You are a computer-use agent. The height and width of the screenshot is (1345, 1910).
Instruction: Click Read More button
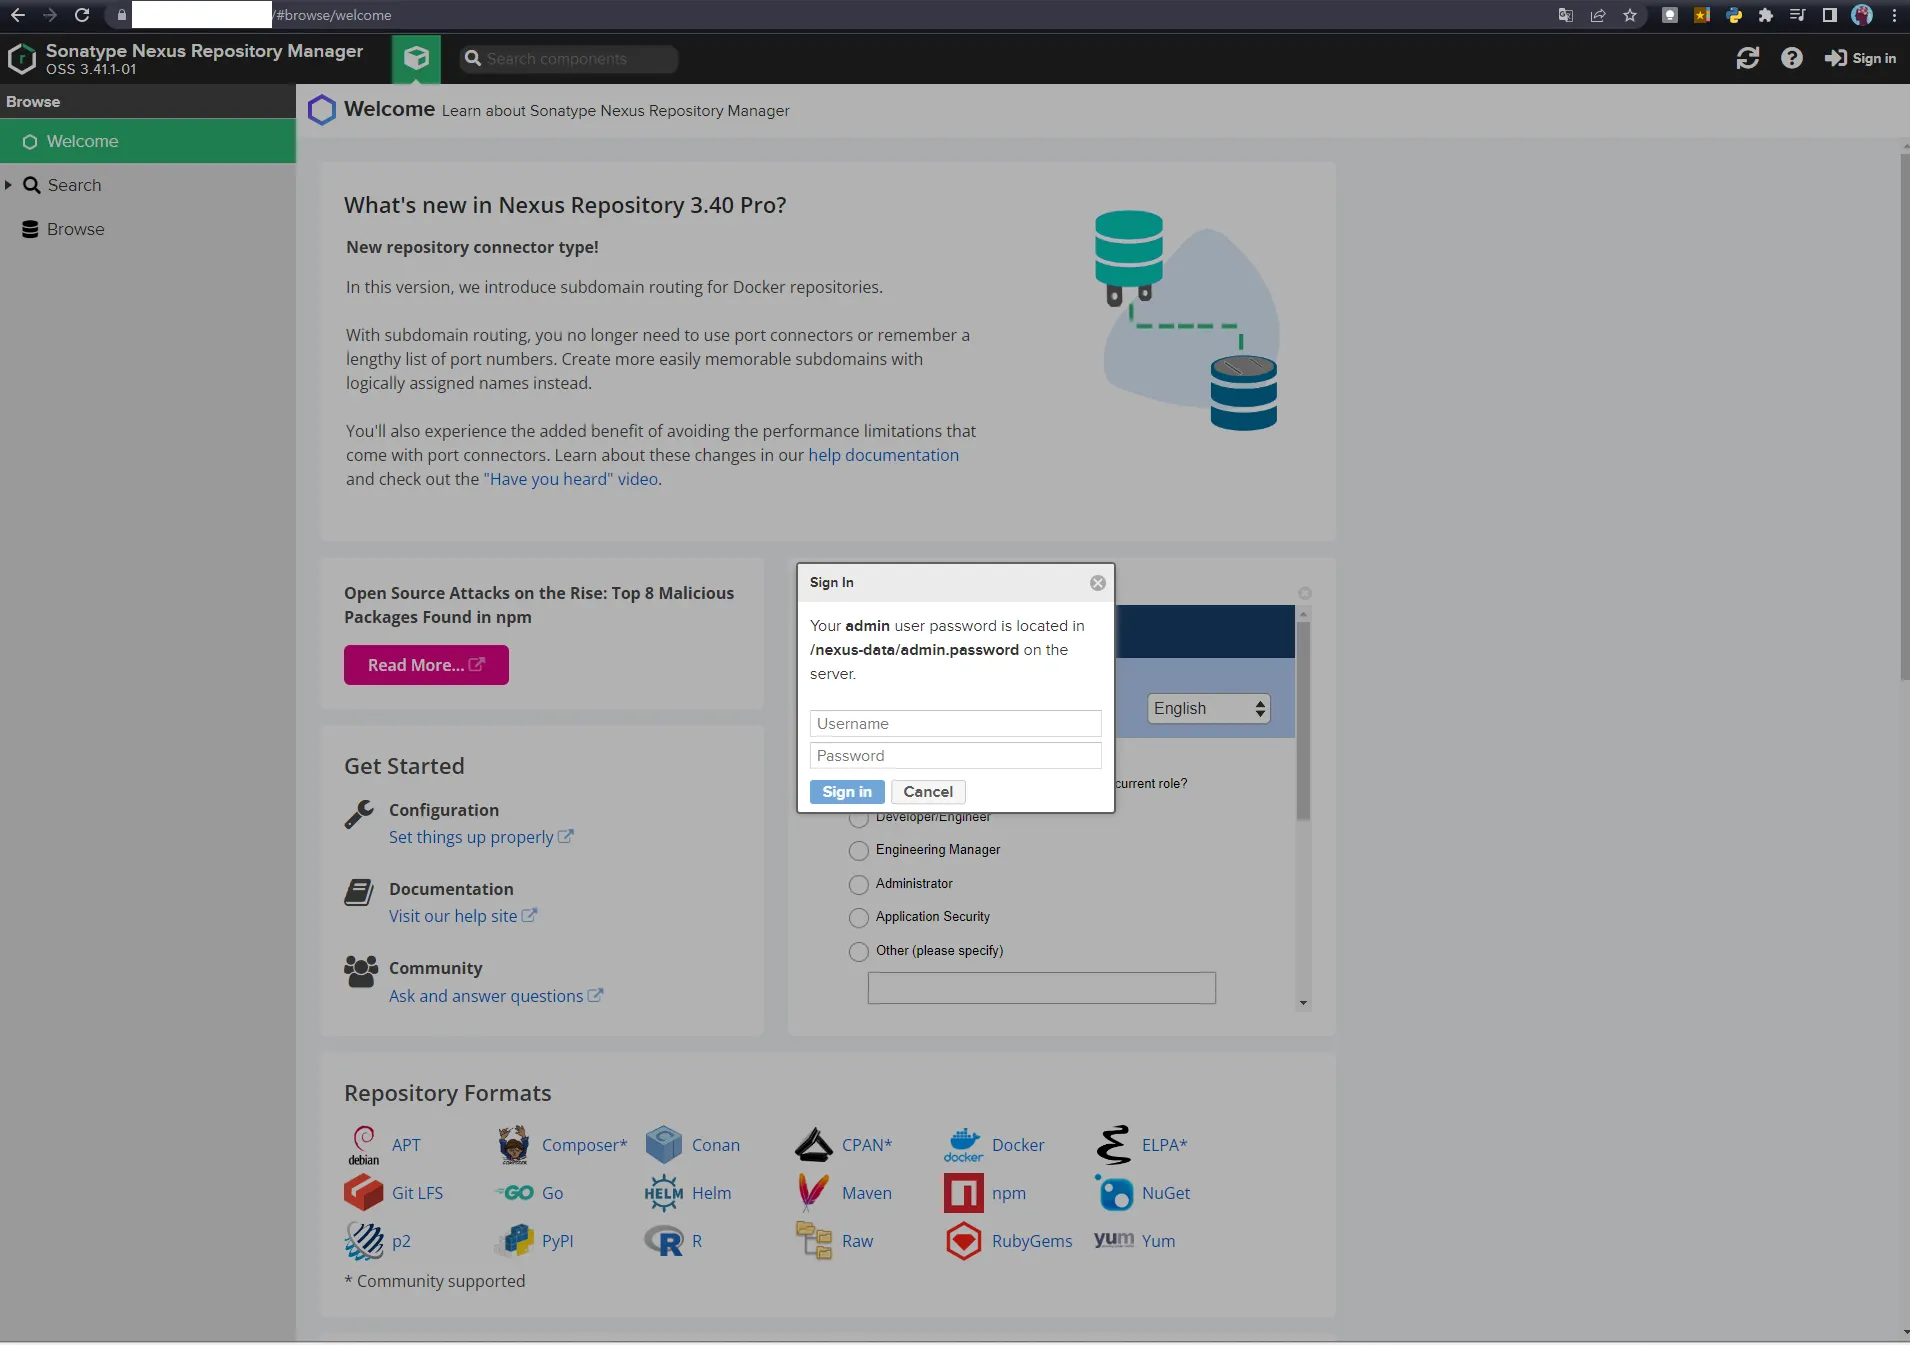426,665
